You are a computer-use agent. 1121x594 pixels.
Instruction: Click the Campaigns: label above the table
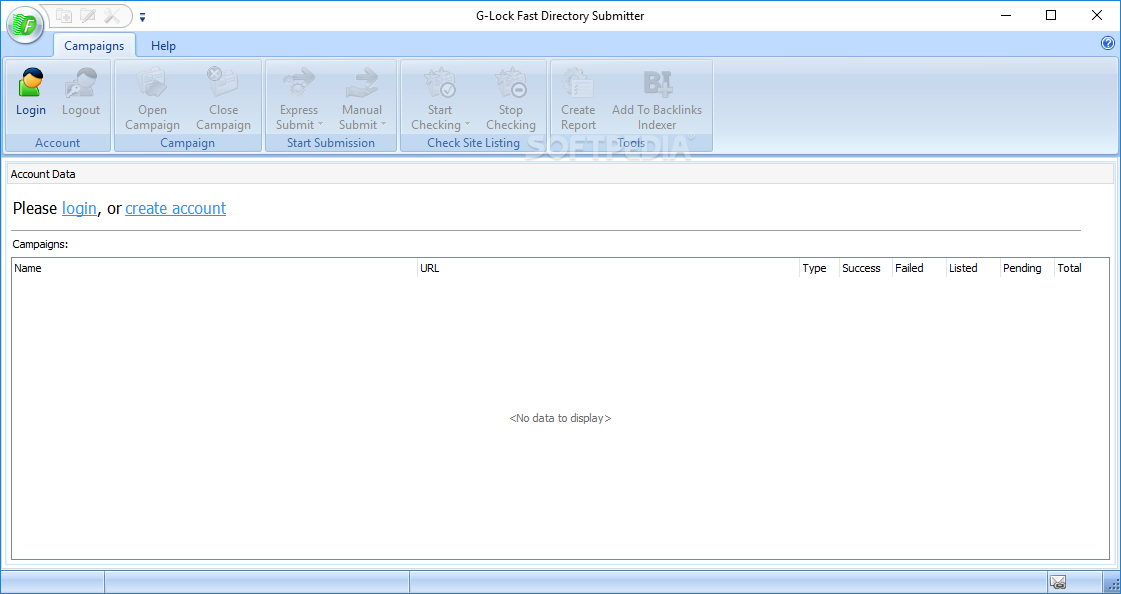pyautogui.click(x=40, y=244)
